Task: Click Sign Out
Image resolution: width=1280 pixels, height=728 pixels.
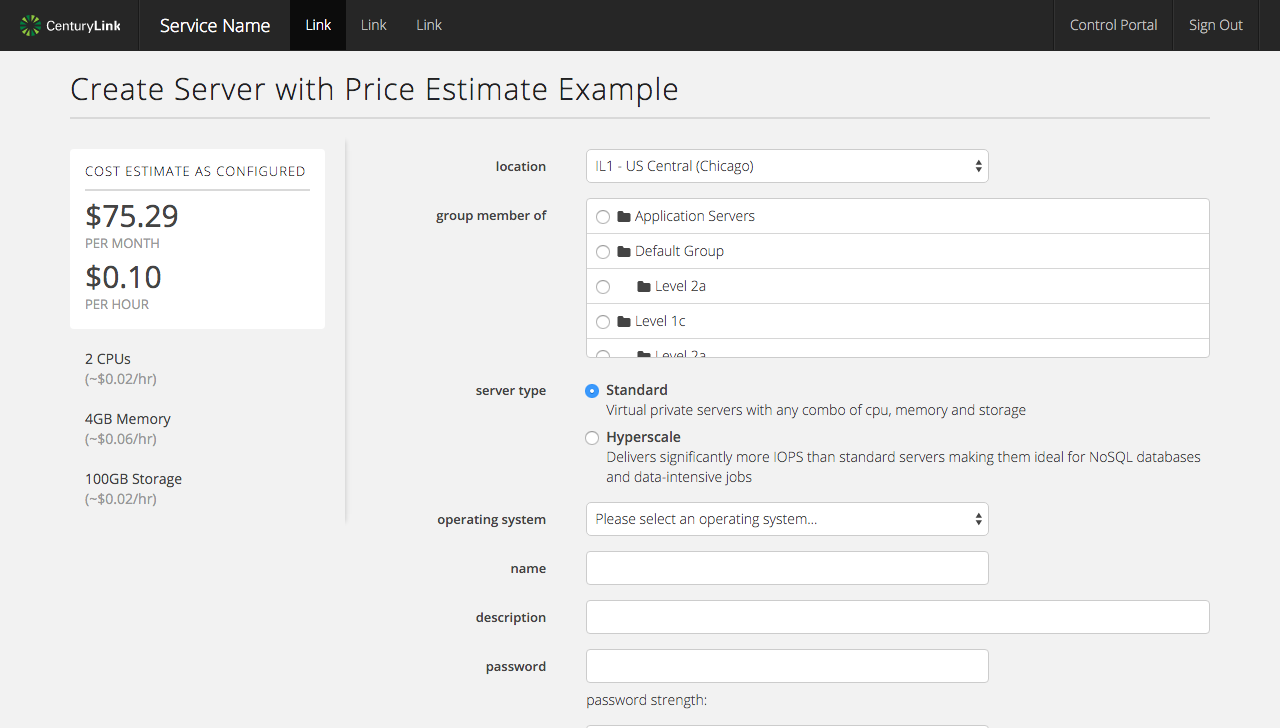Action: [1216, 25]
